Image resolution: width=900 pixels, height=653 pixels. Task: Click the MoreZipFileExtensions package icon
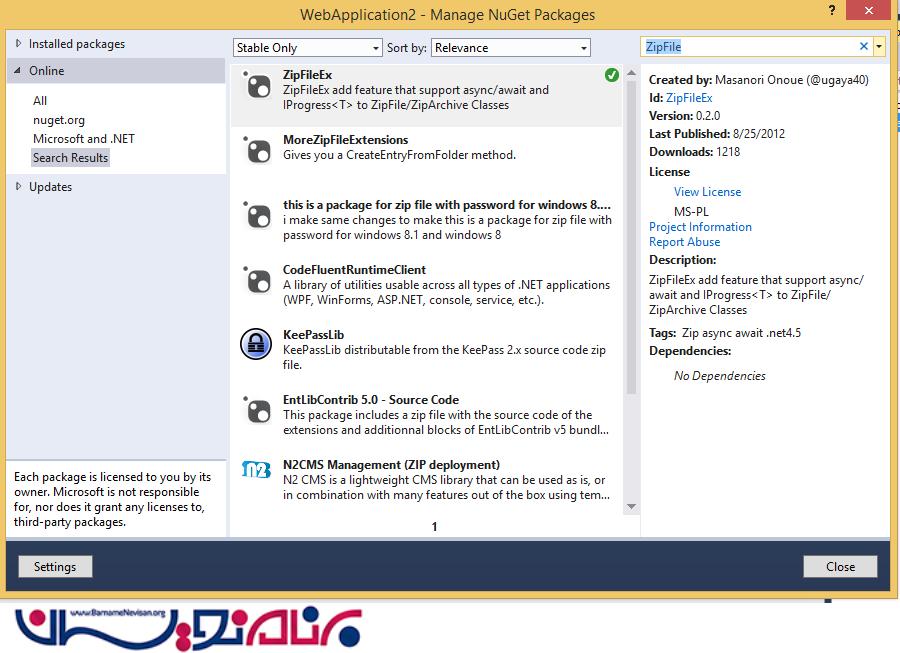point(257,150)
